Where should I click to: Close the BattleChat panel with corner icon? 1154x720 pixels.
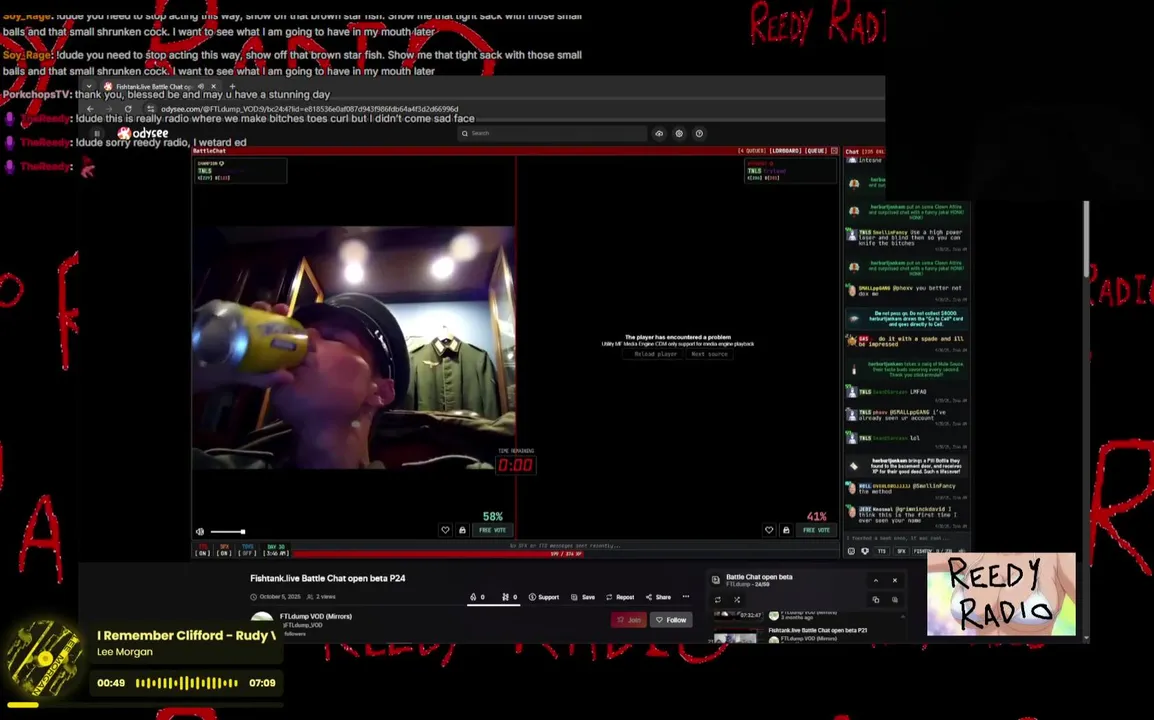click(834, 151)
